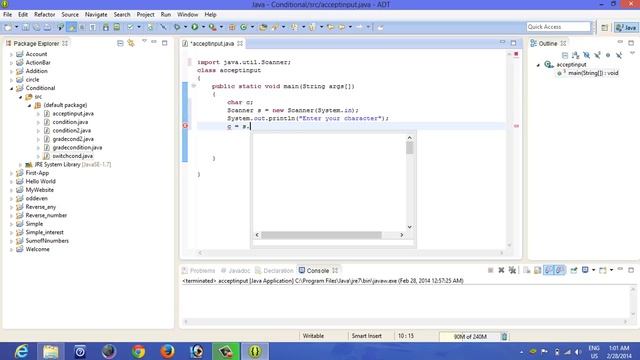Open the Source menu
This screenshot has height=360, width=640.
coord(70,14)
